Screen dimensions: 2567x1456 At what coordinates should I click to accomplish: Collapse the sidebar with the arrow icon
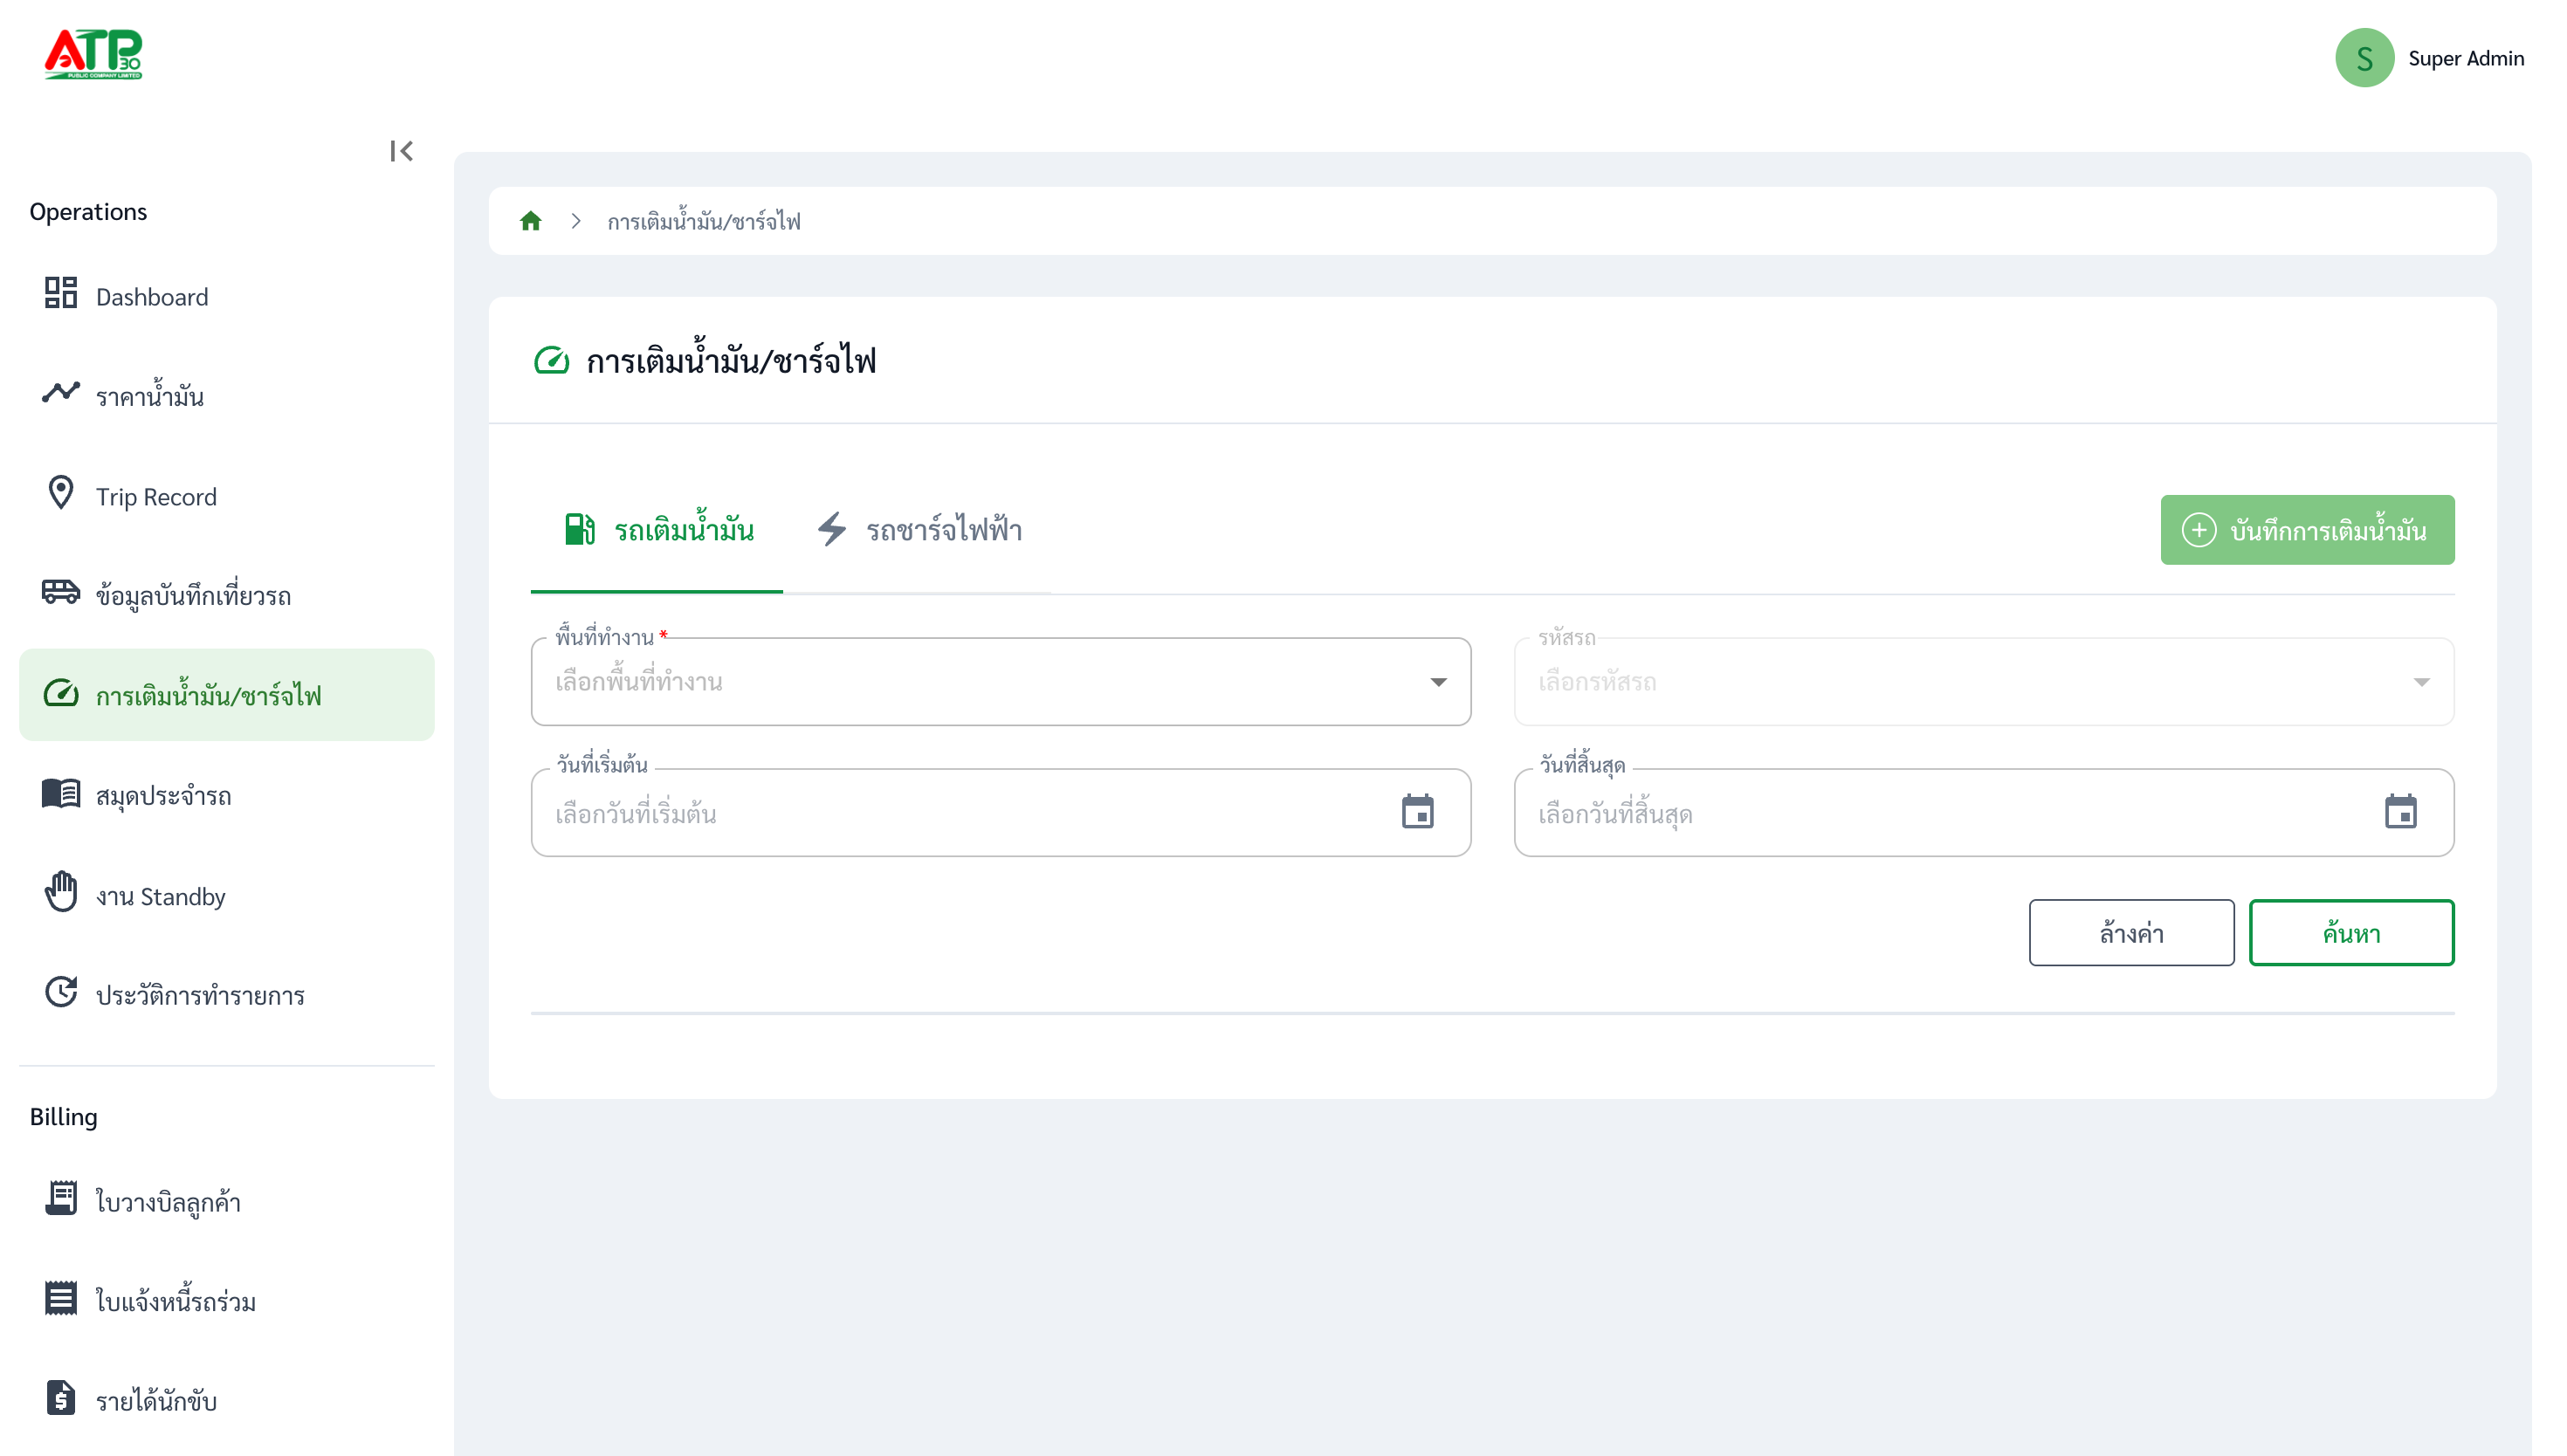click(x=401, y=151)
